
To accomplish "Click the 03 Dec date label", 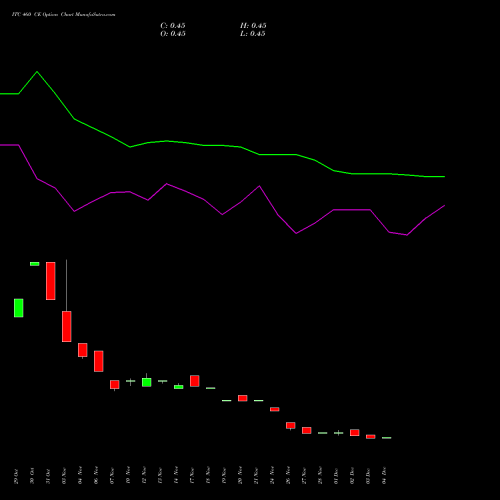I will coord(368,476).
